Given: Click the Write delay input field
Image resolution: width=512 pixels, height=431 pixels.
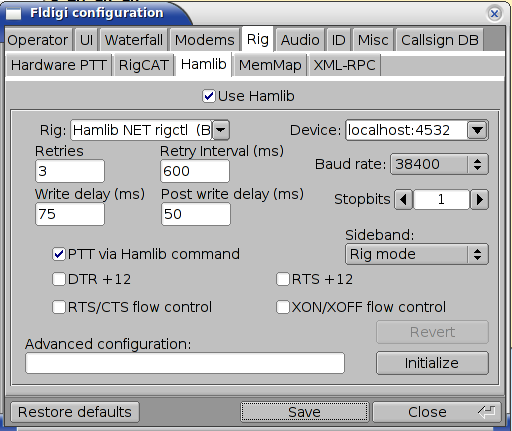Looking at the screenshot, I should coord(70,214).
